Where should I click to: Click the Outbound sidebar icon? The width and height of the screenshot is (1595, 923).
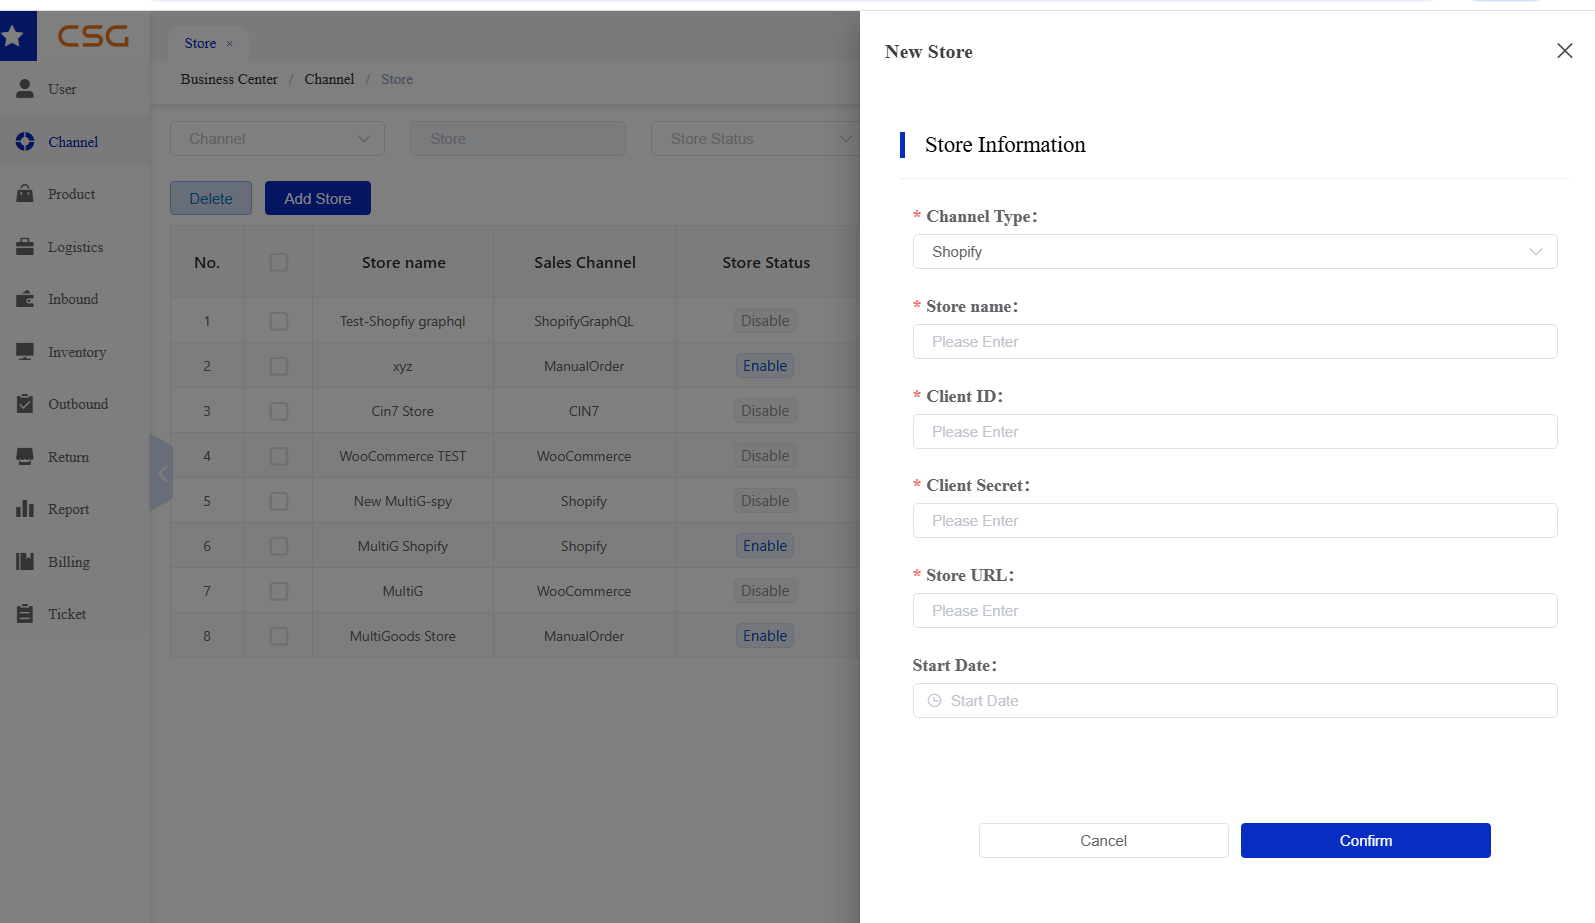click(x=25, y=404)
